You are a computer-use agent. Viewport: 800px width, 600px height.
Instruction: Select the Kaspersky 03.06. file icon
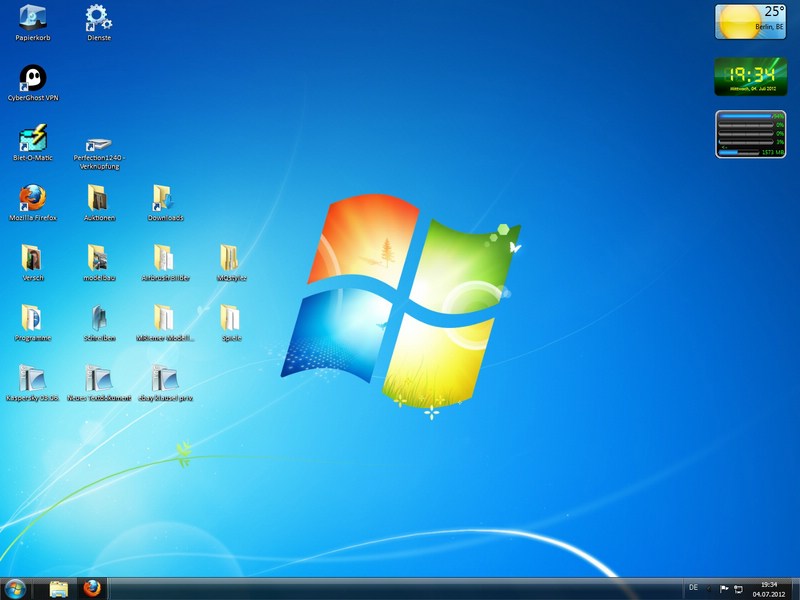click(x=33, y=383)
